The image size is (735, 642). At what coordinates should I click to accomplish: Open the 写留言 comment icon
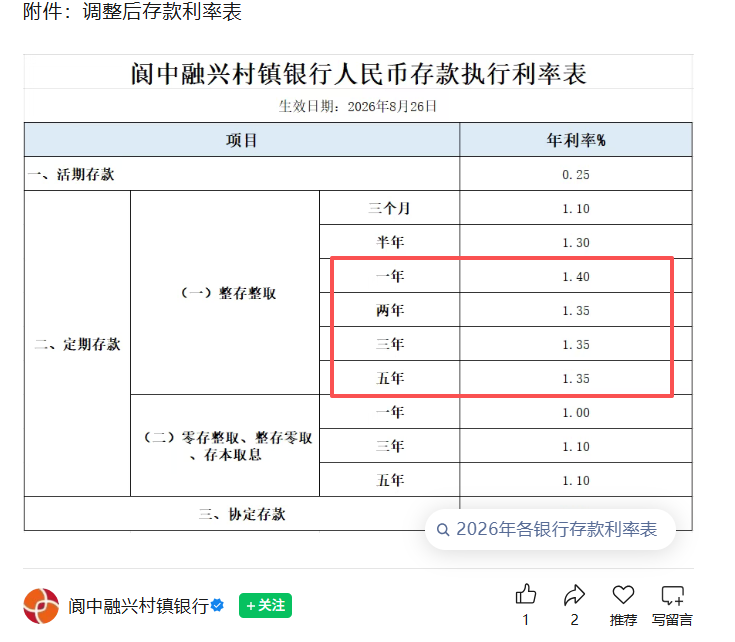672,595
